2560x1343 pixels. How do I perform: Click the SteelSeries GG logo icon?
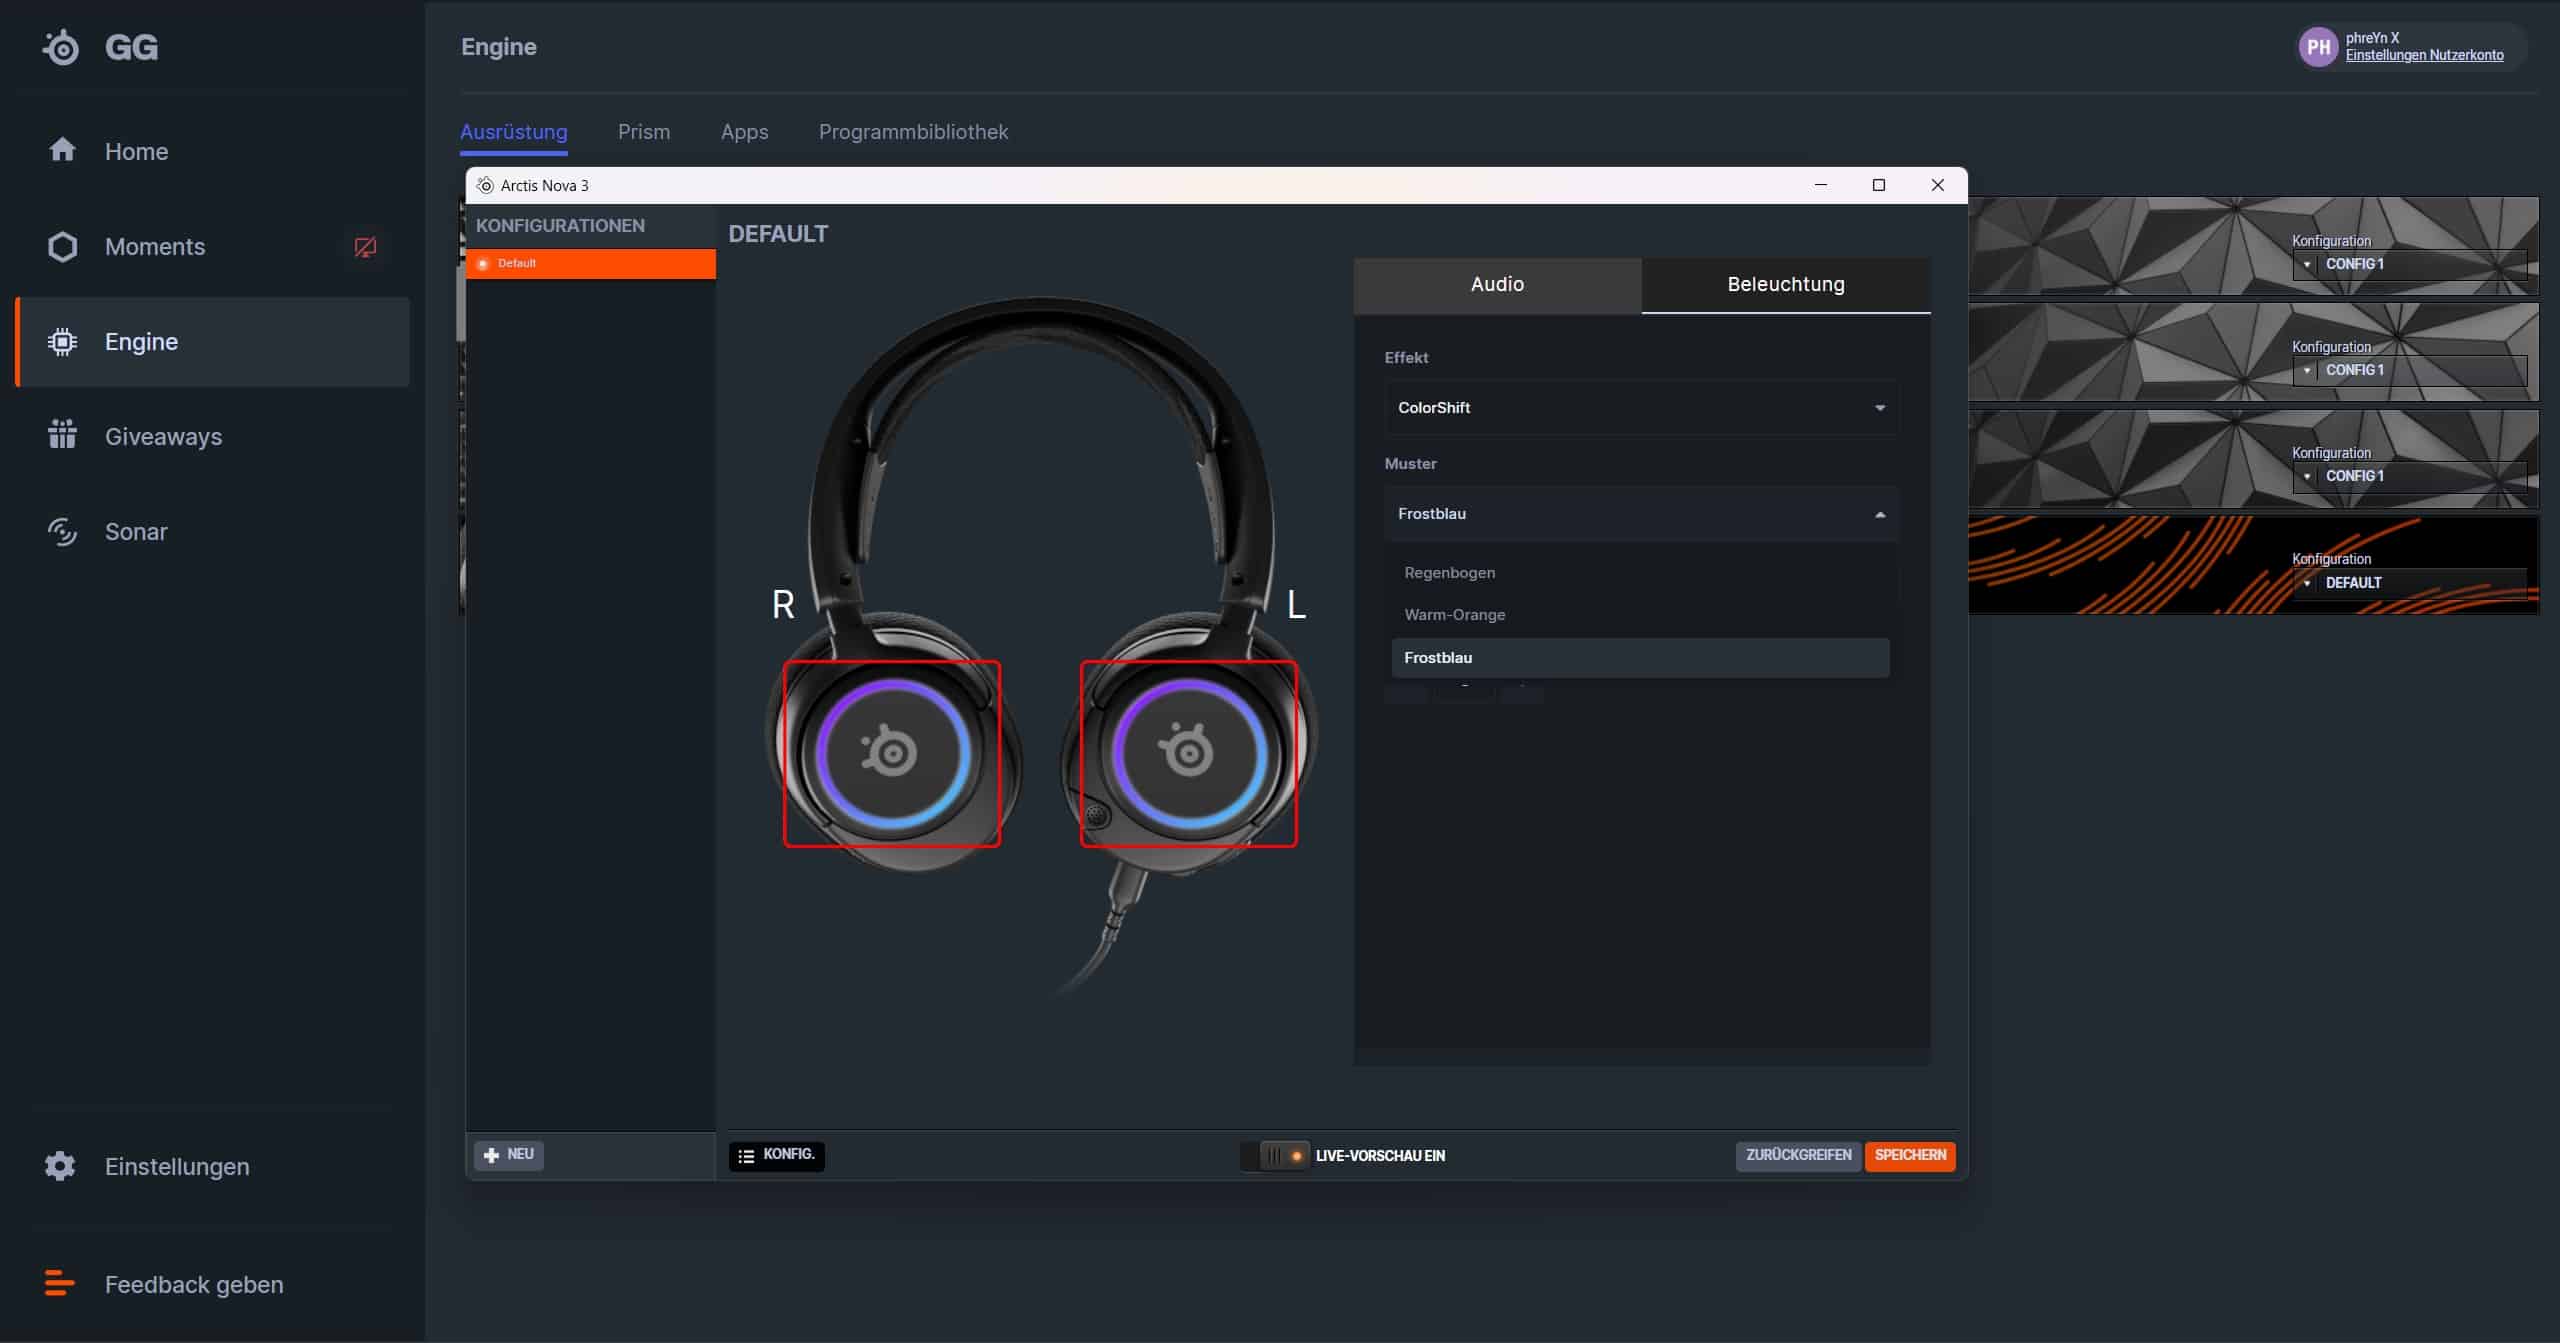tap(62, 47)
